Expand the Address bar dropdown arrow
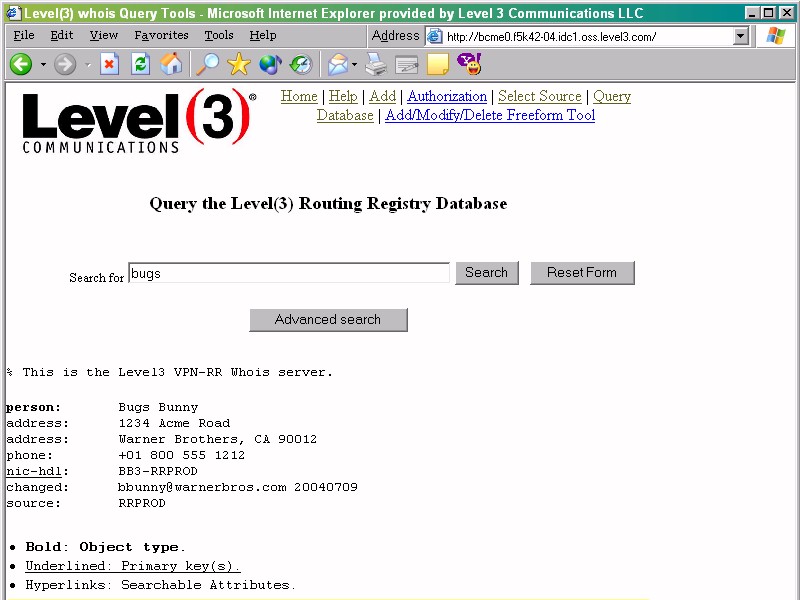Screen dimensions: 800x600 741,36
